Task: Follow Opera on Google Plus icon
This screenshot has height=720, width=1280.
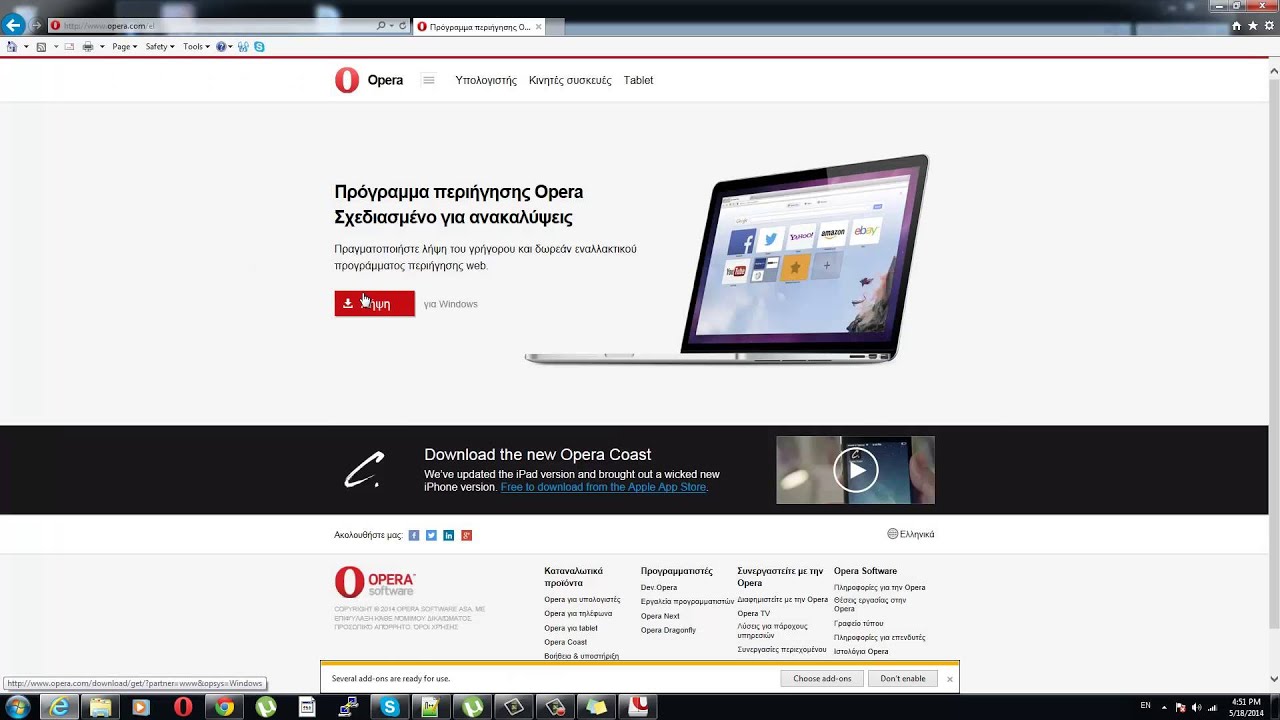Action: (x=466, y=535)
